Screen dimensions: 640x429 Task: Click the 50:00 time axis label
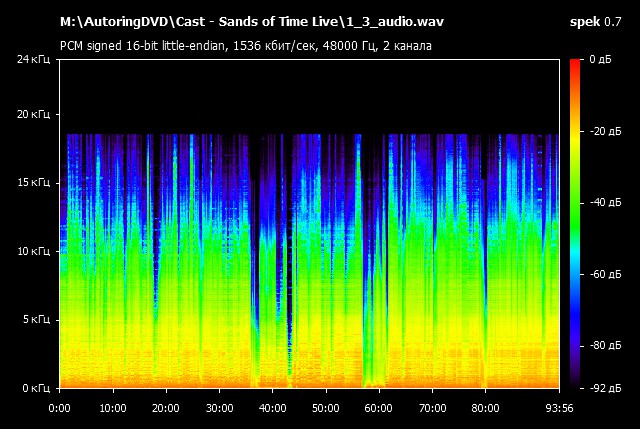click(326, 408)
